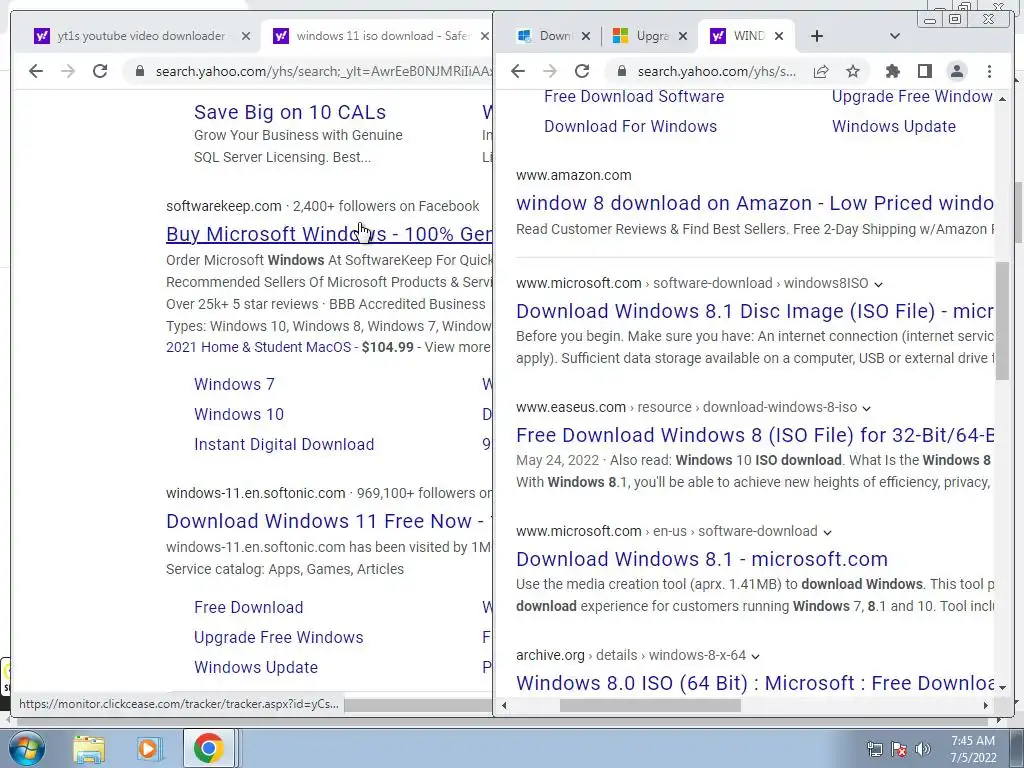The height and width of the screenshot is (768, 1024).
Task: Open Download Windows 11 Free Now softonic link
Action: [329, 521]
